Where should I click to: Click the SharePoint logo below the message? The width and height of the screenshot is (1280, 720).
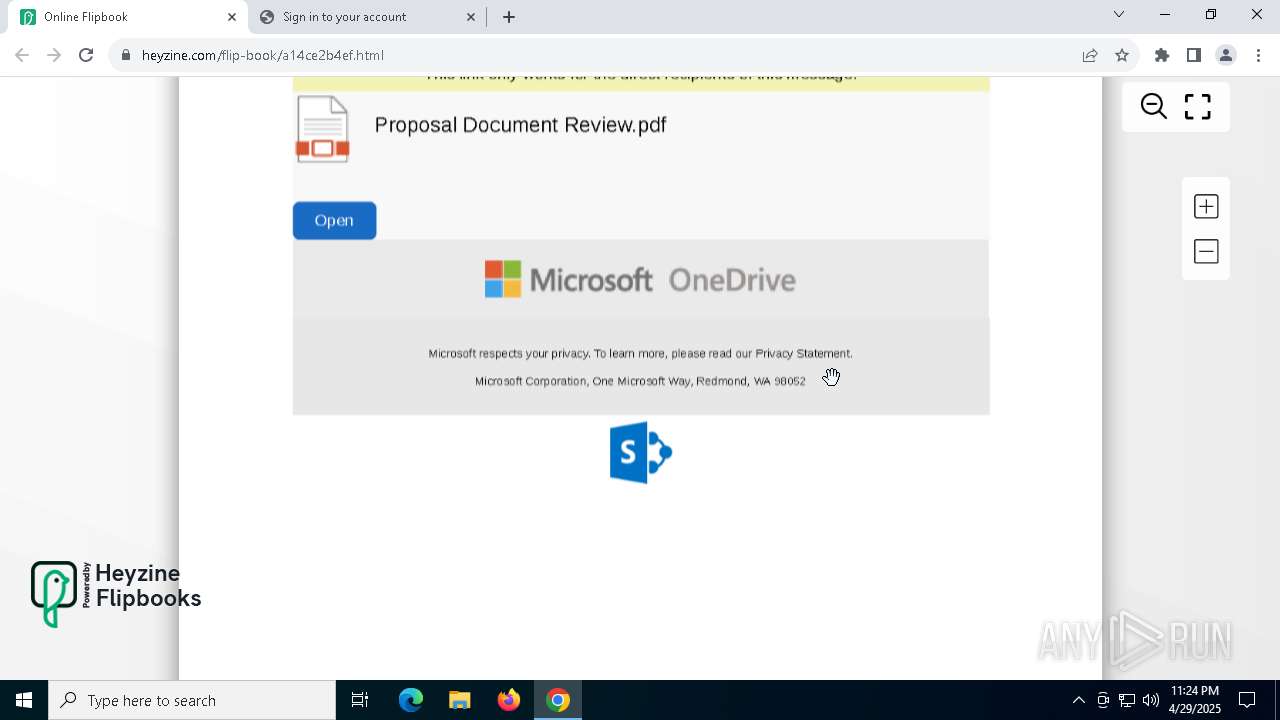point(640,452)
